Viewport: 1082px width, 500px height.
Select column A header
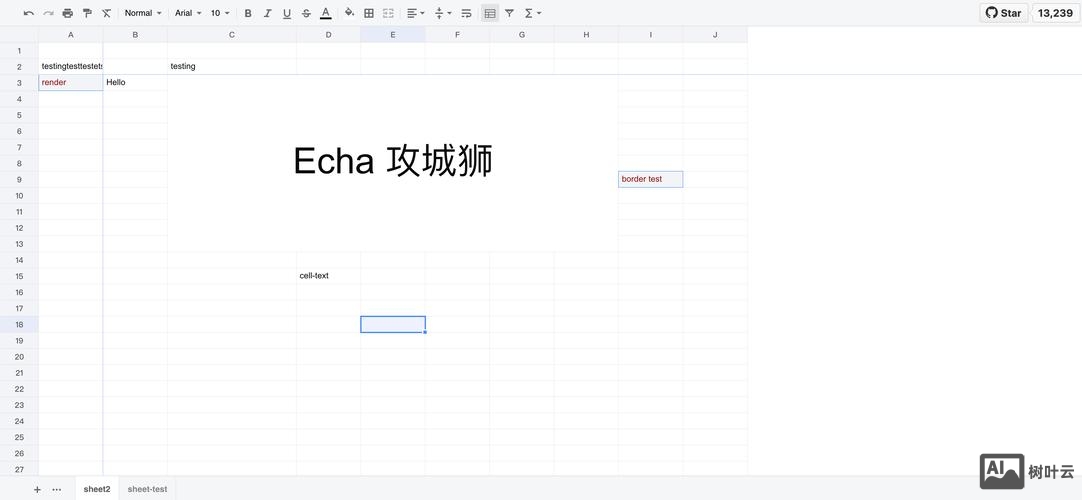pyautogui.click(x=71, y=34)
